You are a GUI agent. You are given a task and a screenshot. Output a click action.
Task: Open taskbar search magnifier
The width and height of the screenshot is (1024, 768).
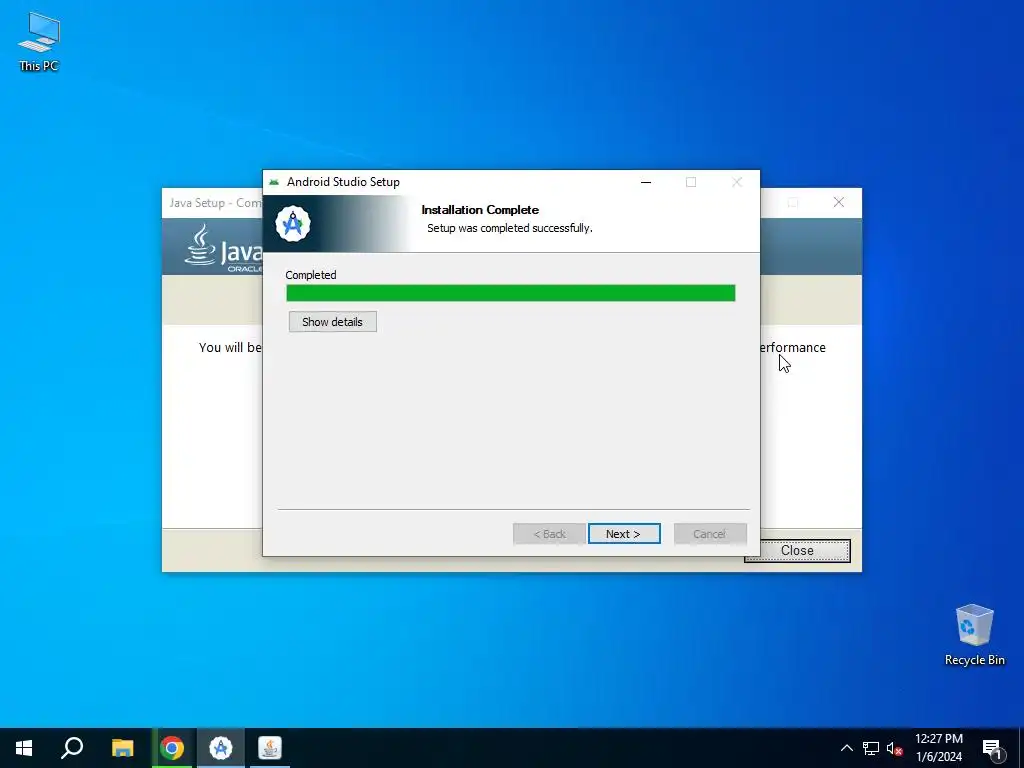72,748
